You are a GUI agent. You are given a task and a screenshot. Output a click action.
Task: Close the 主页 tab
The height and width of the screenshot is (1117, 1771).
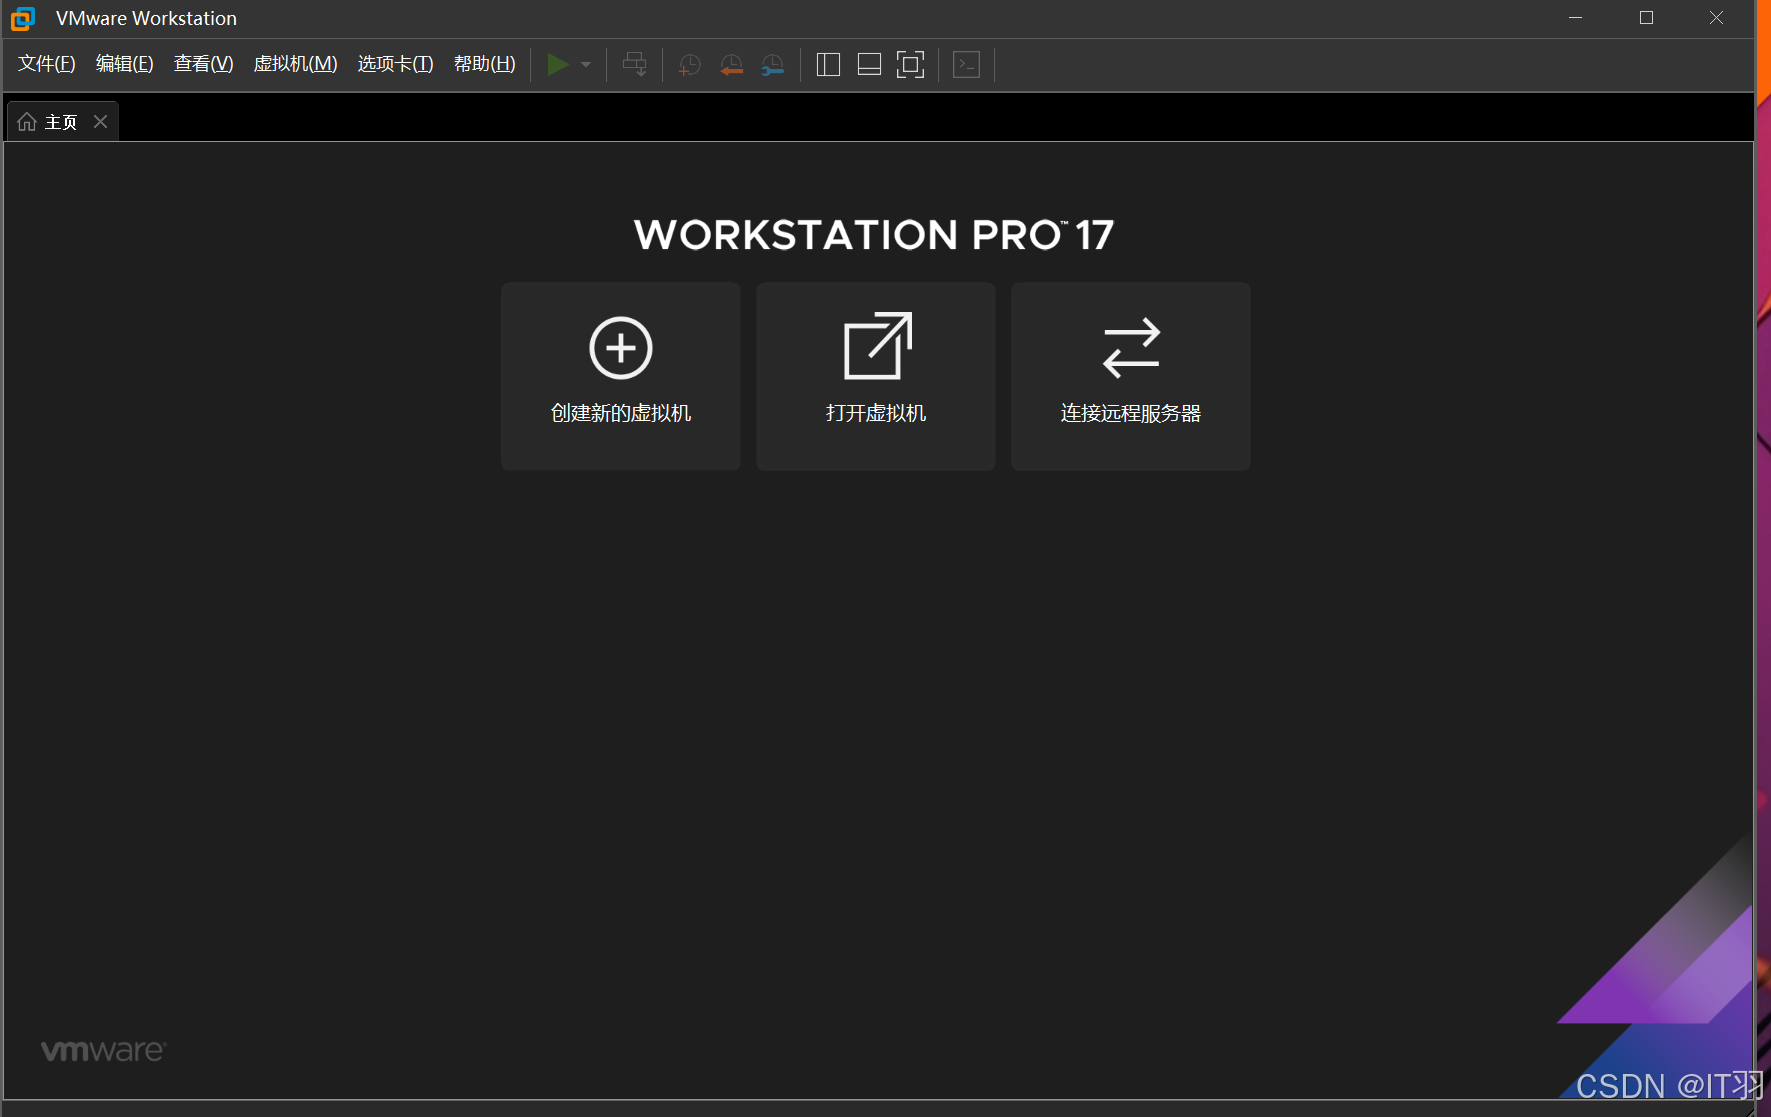tap(100, 121)
